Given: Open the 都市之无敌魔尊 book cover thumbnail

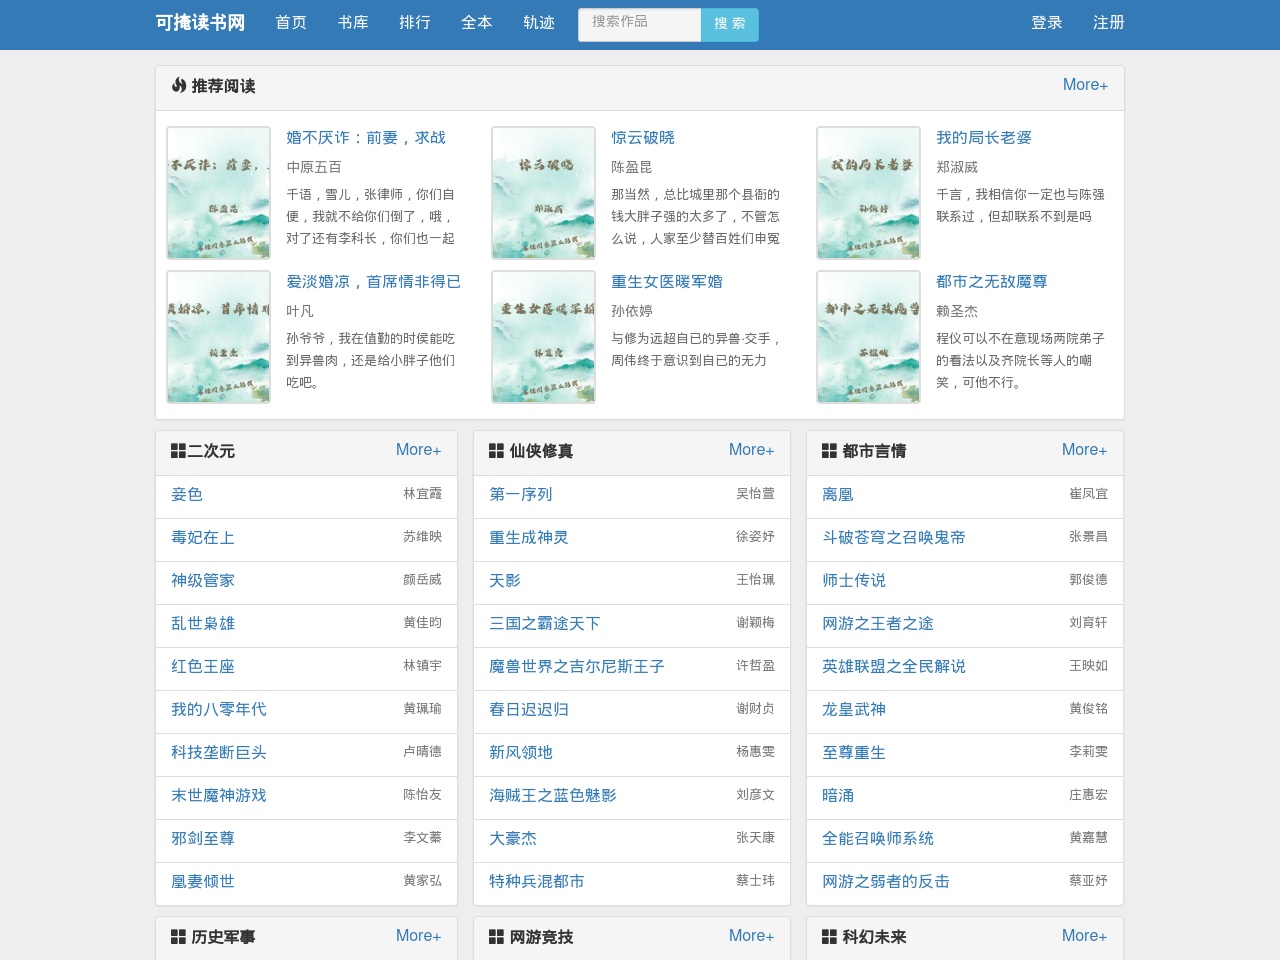Looking at the screenshot, I should 869,337.
